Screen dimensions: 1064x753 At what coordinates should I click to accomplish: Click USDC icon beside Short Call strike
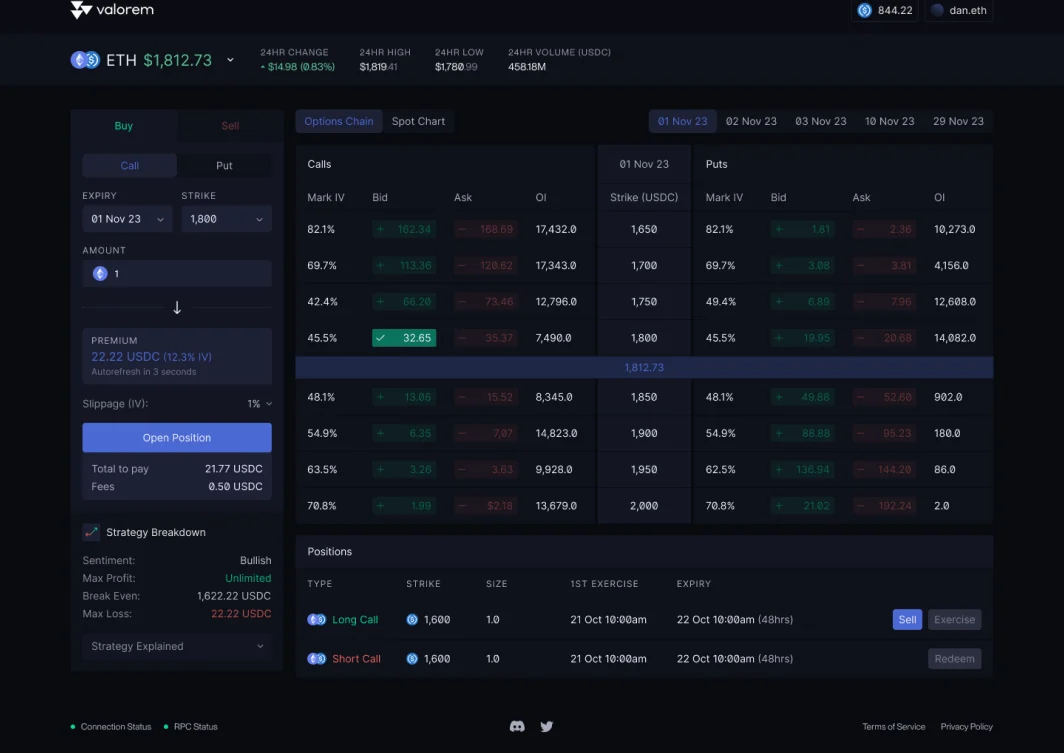coord(412,659)
